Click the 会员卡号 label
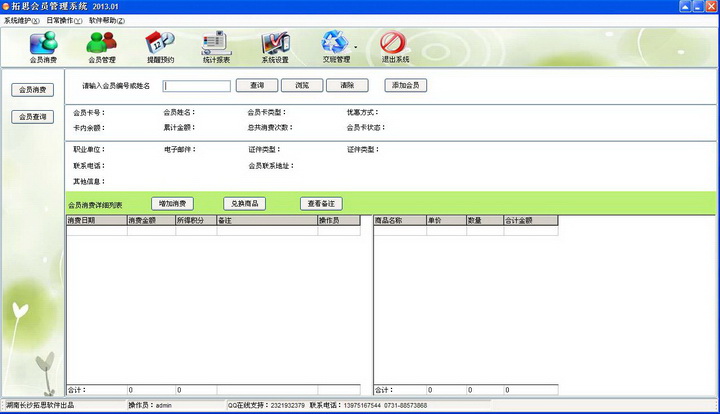Screen dimensions: 720x414 point(89,113)
